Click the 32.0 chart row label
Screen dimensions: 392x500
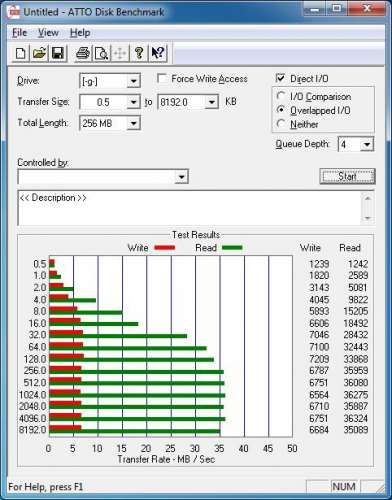point(37,335)
